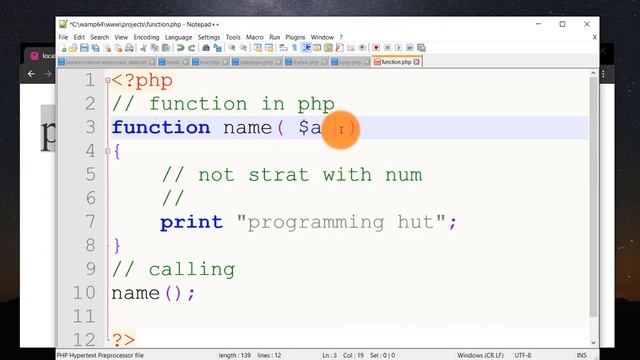Click the Zoom In toolbar icon
Image resolution: width=640 pixels, height=360 pixels.
click(x=232, y=48)
